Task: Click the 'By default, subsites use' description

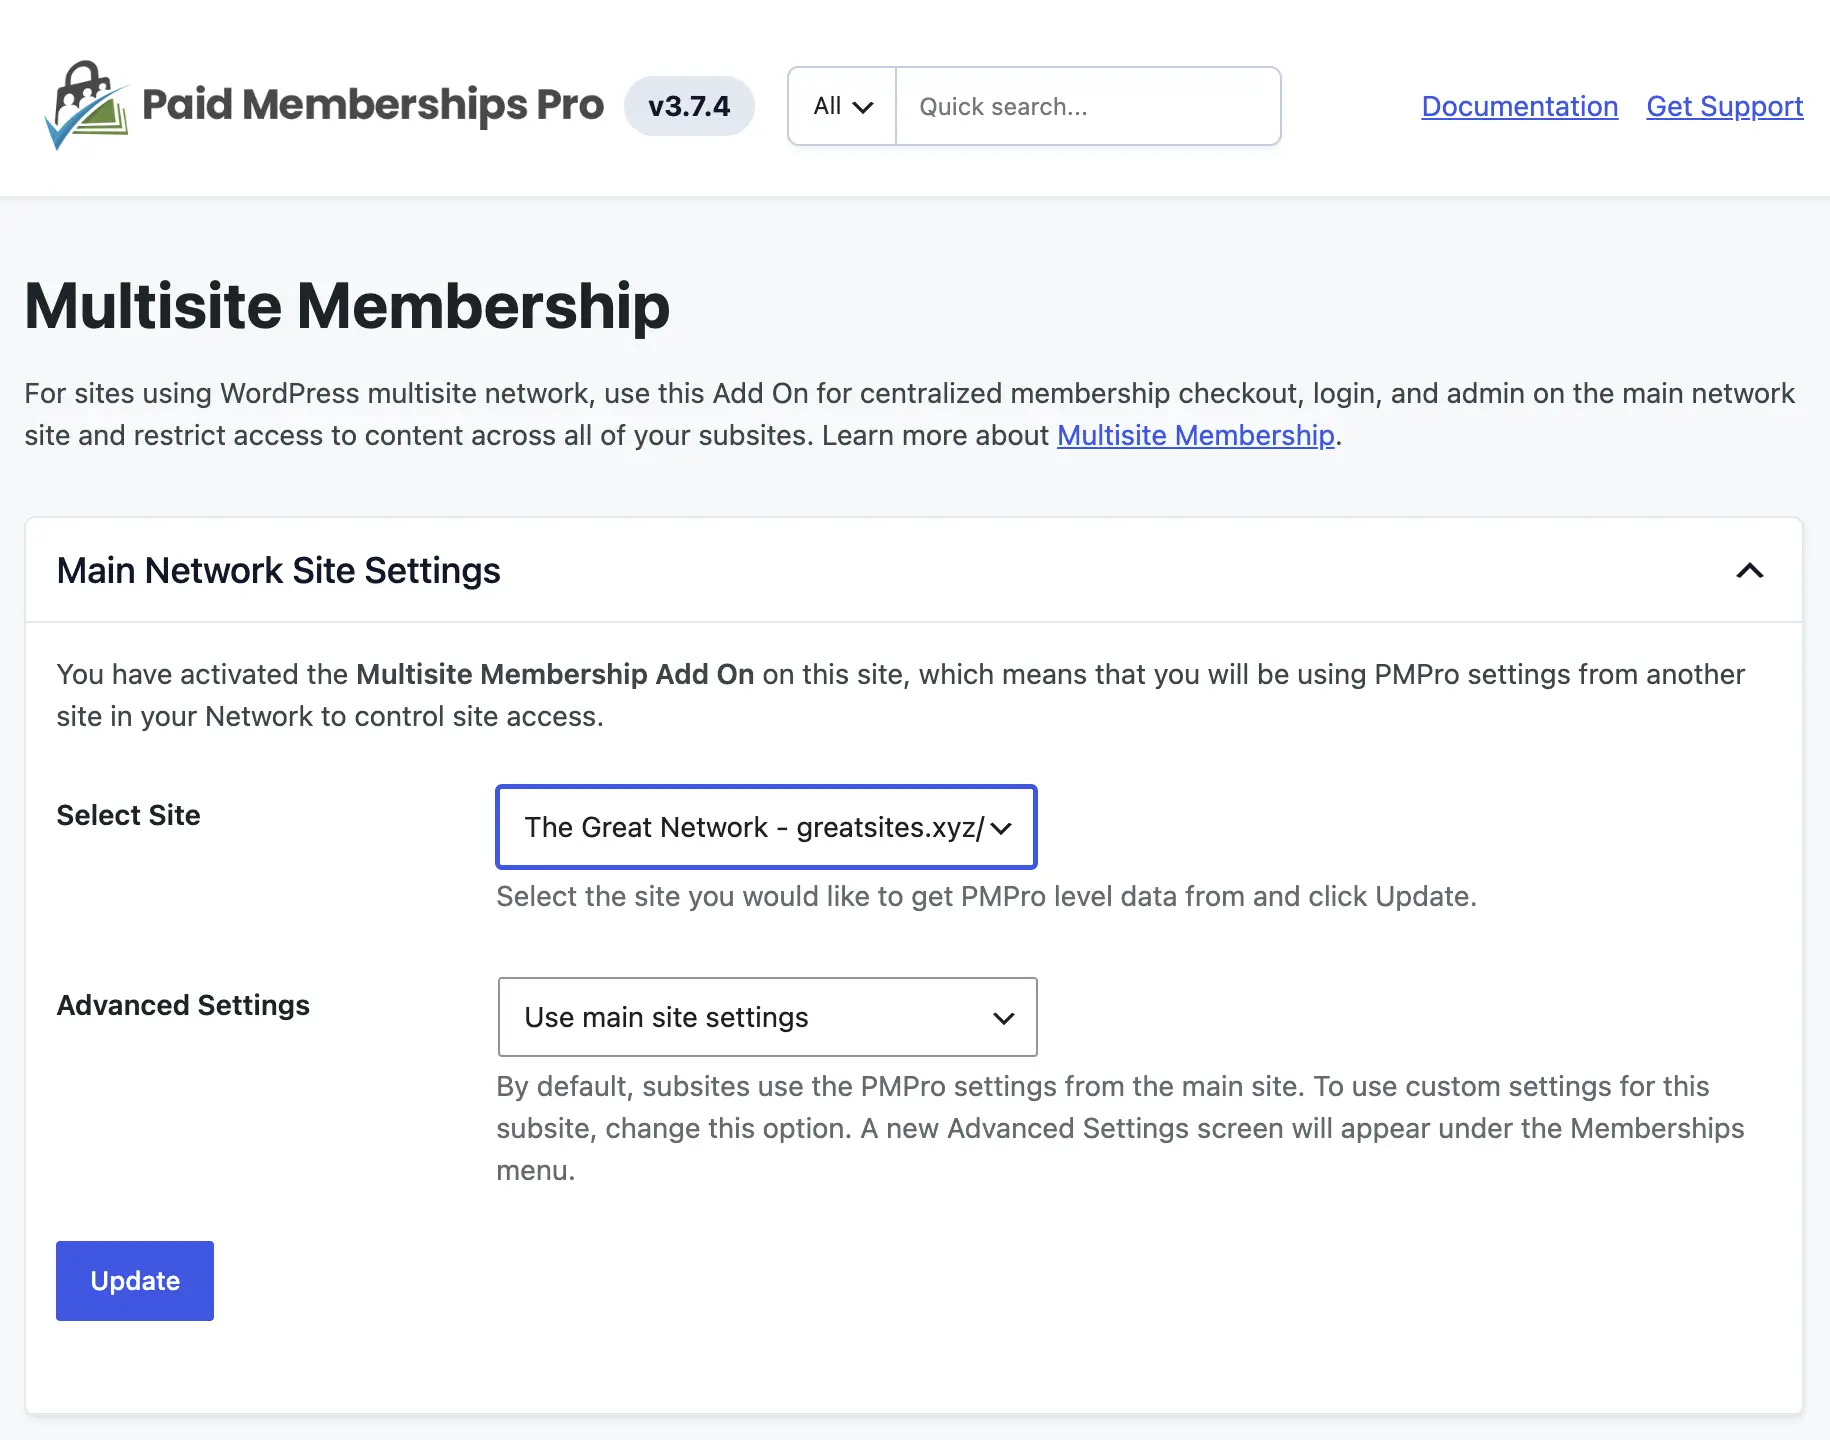Action: tap(1120, 1128)
